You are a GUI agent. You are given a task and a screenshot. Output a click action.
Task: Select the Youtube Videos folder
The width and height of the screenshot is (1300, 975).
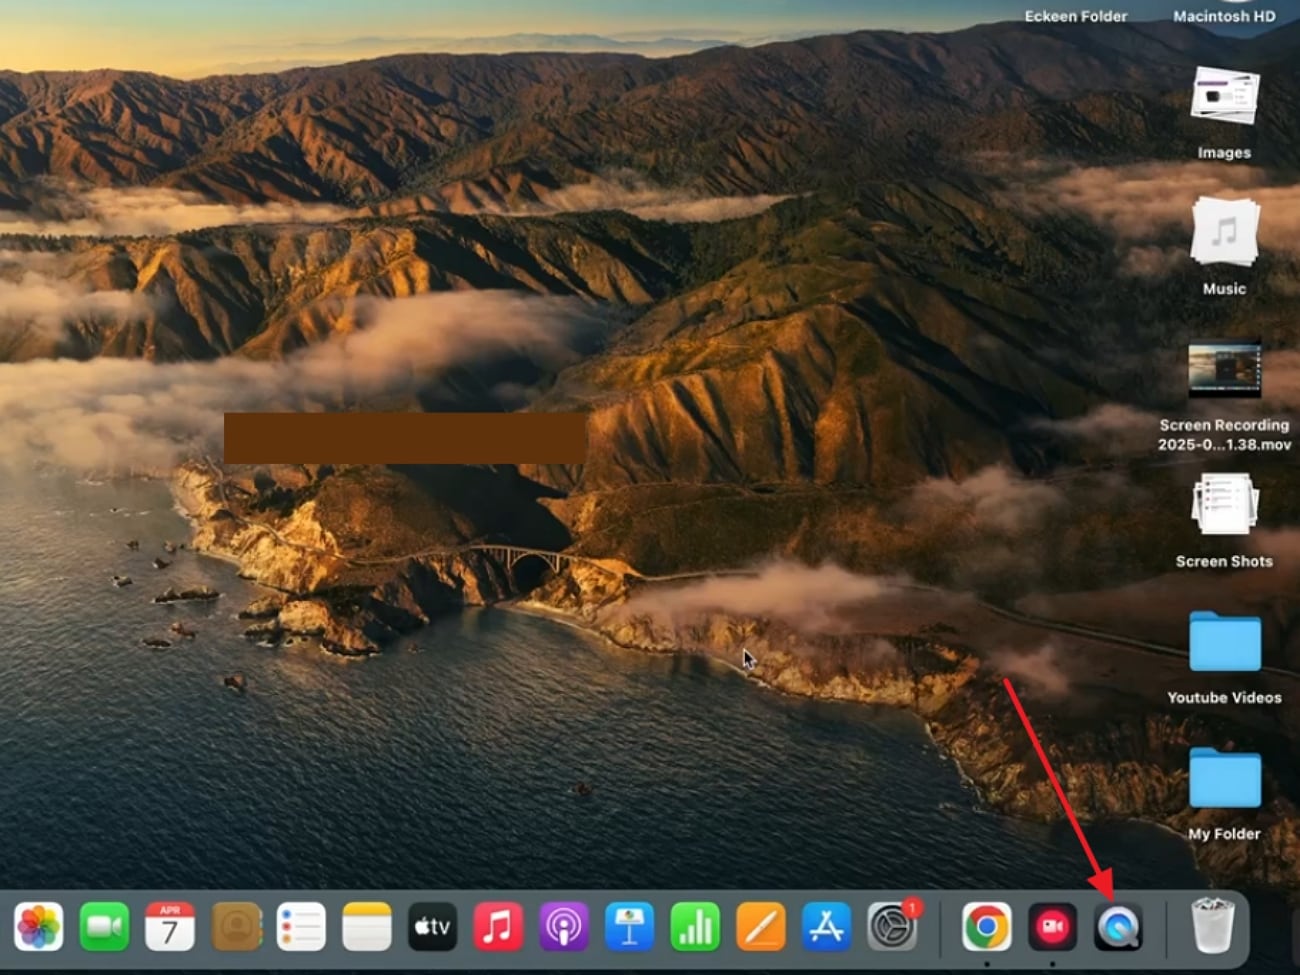coord(1225,641)
